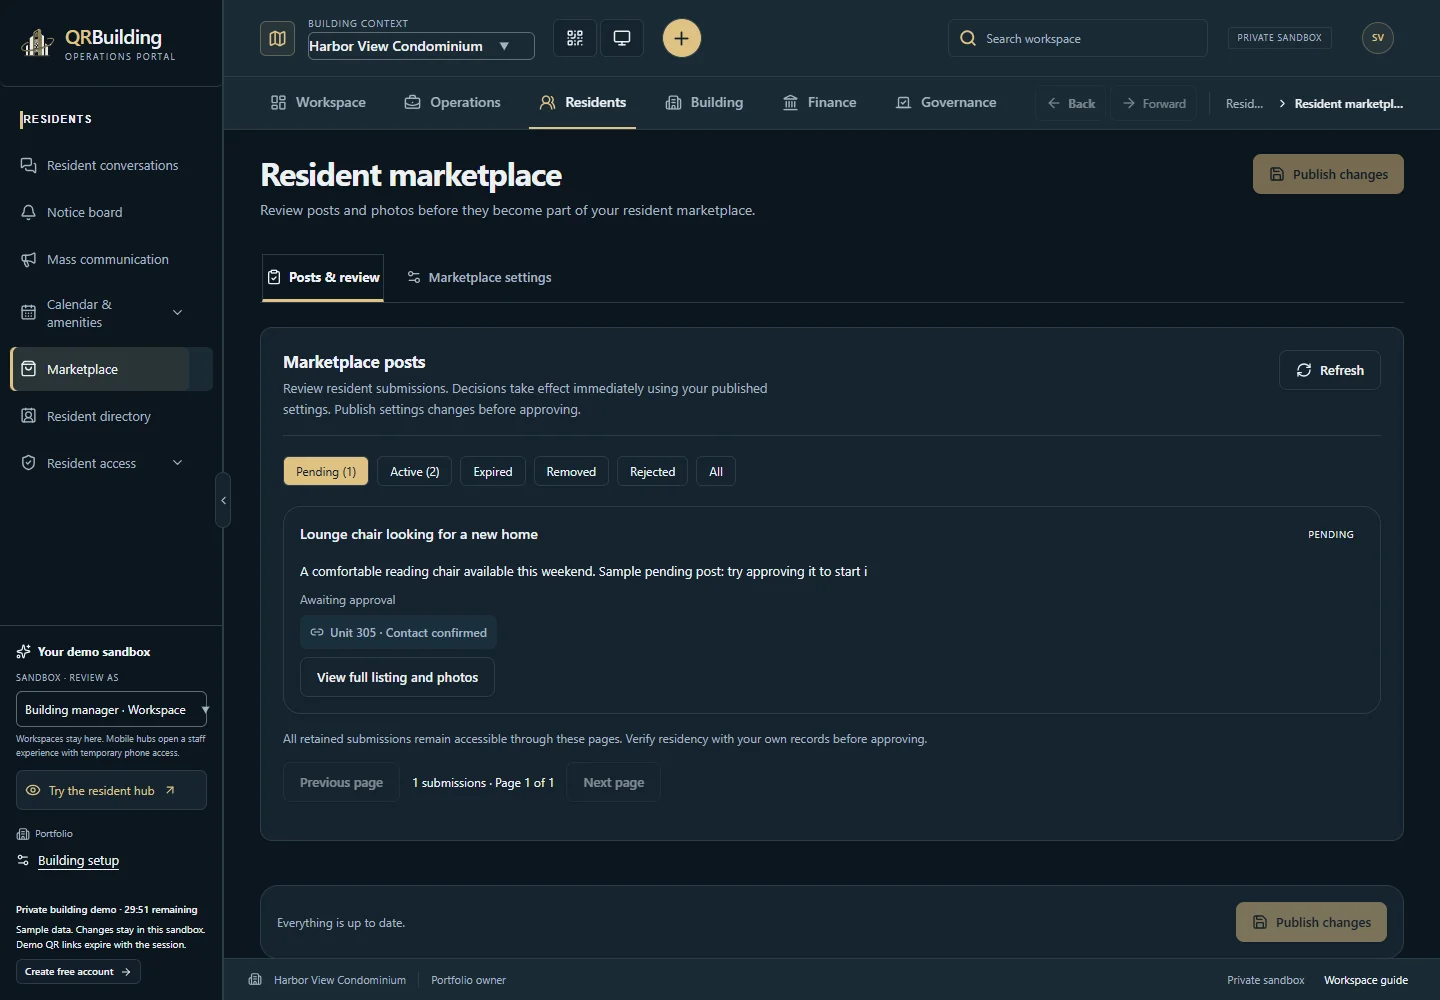
Task: Open the QR code scanner icon
Action: click(575, 38)
